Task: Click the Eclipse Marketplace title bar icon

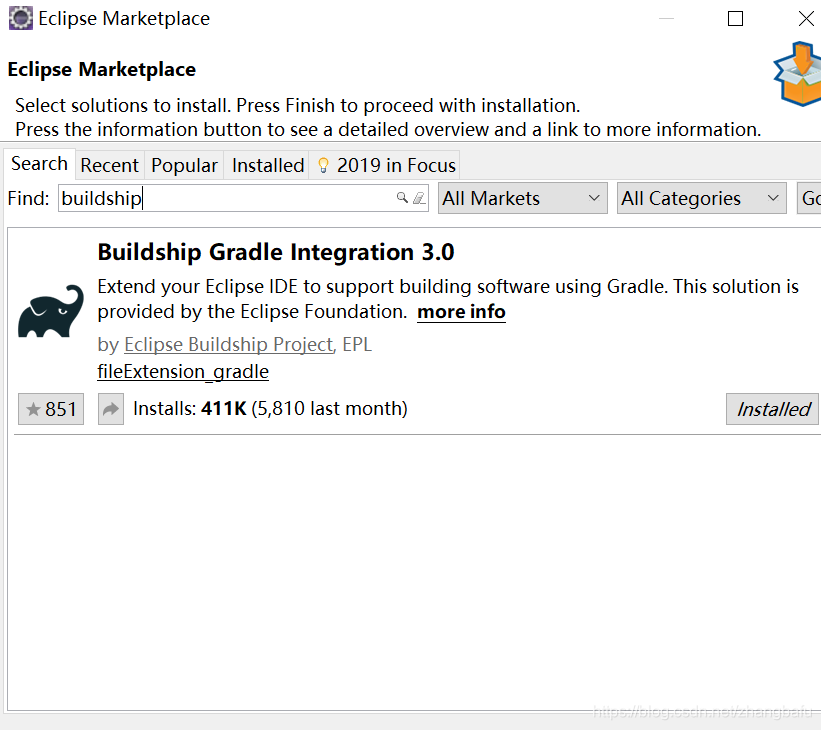Action: pyautogui.click(x=21, y=18)
